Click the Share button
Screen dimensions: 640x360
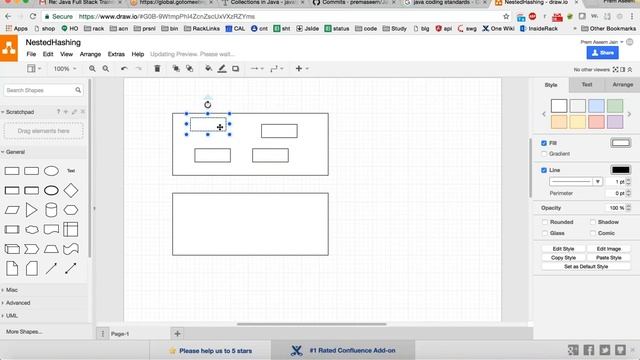602,53
